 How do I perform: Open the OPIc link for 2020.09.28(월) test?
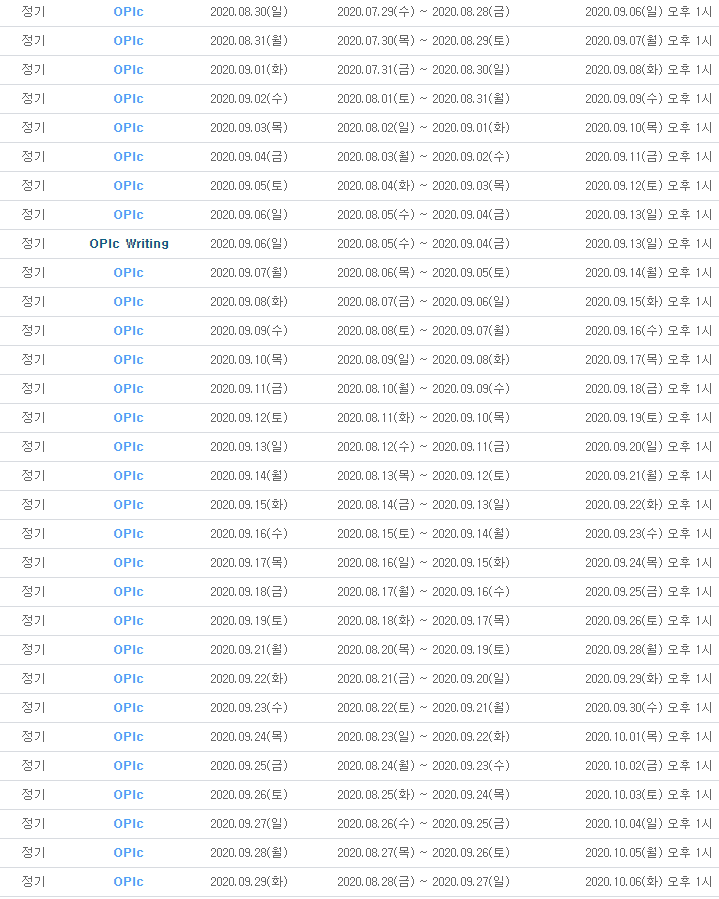click(128, 853)
